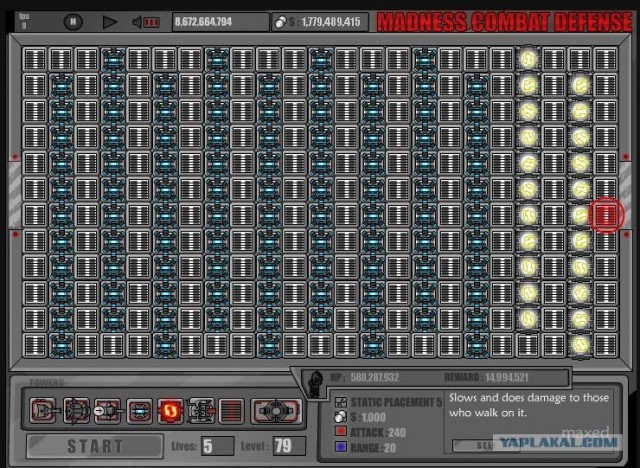Click the HP value 580,287,932
640x468 pixels.
(374, 377)
